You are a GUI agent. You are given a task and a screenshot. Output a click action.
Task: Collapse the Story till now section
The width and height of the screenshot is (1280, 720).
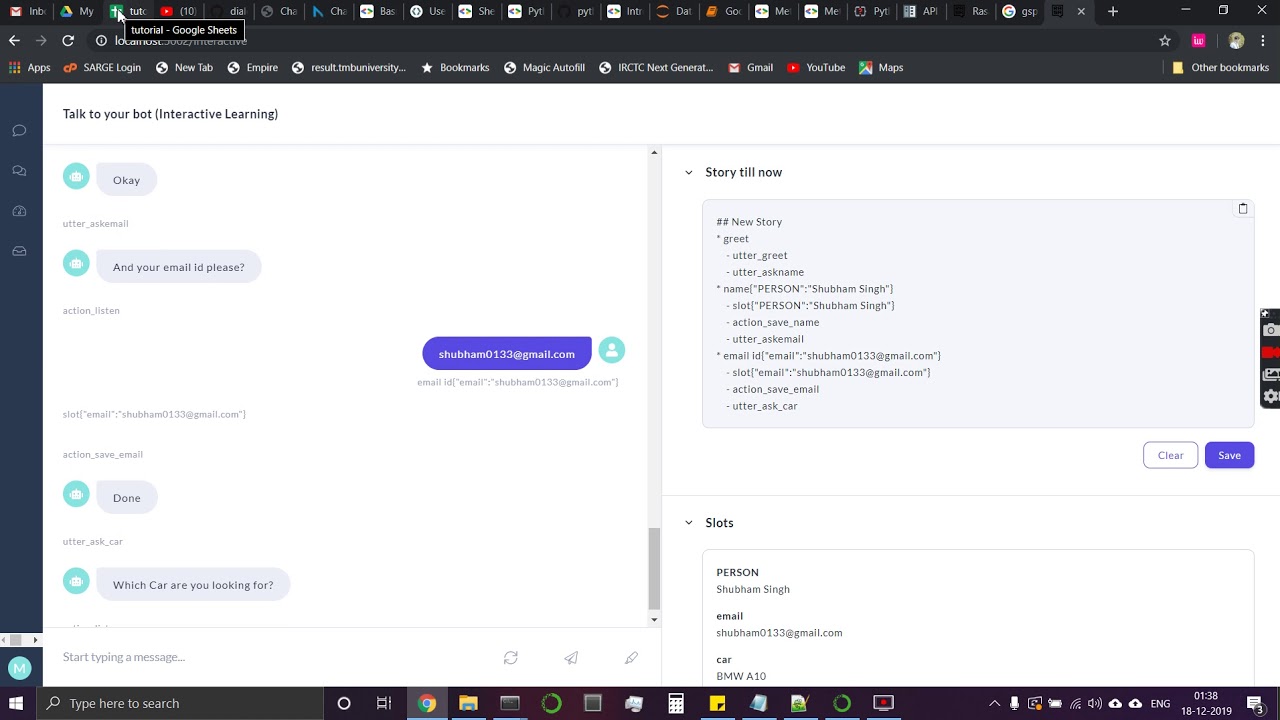(688, 172)
